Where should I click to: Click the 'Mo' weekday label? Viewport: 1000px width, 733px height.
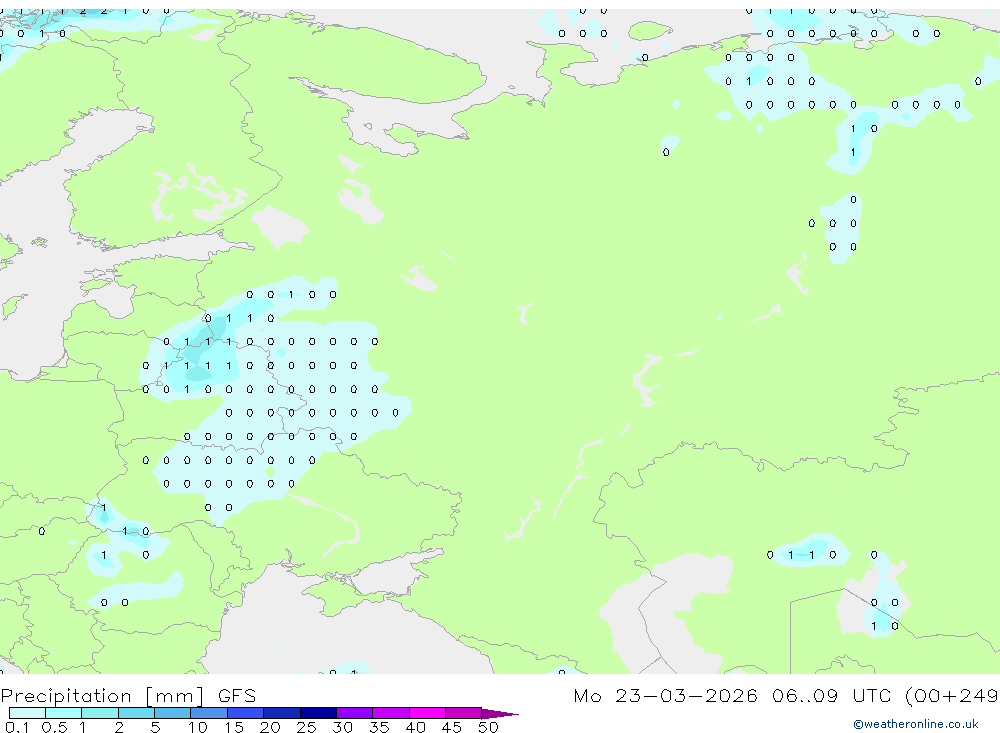[x=587, y=695]
